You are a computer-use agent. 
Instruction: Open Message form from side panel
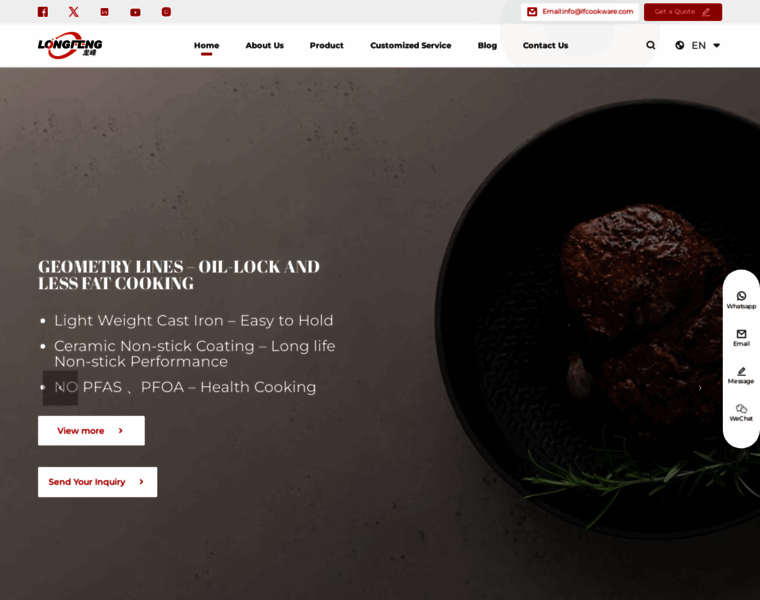point(741,376)
